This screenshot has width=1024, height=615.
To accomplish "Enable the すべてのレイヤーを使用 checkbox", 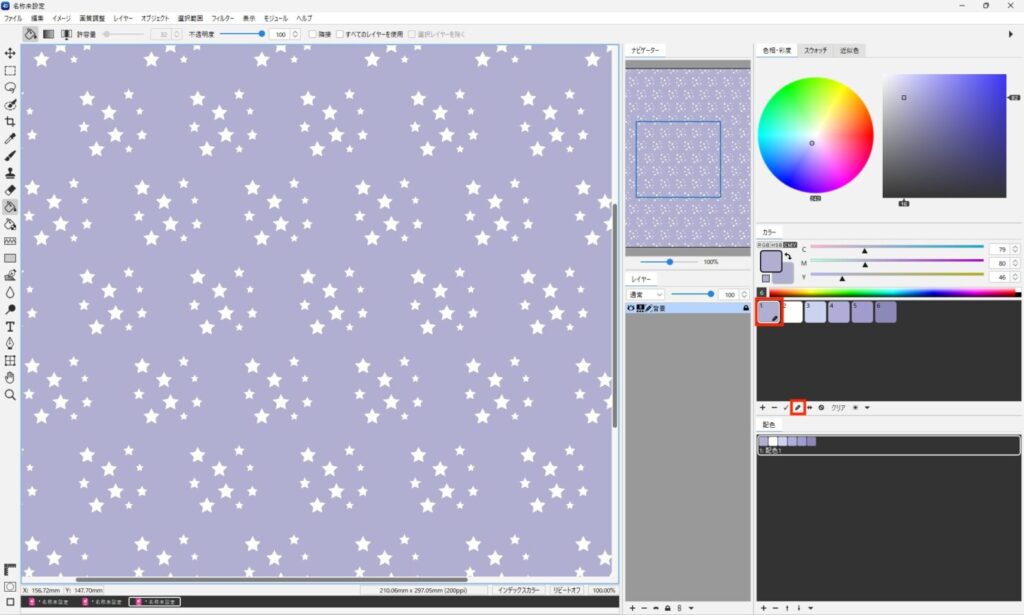I will tap(340, 34).
